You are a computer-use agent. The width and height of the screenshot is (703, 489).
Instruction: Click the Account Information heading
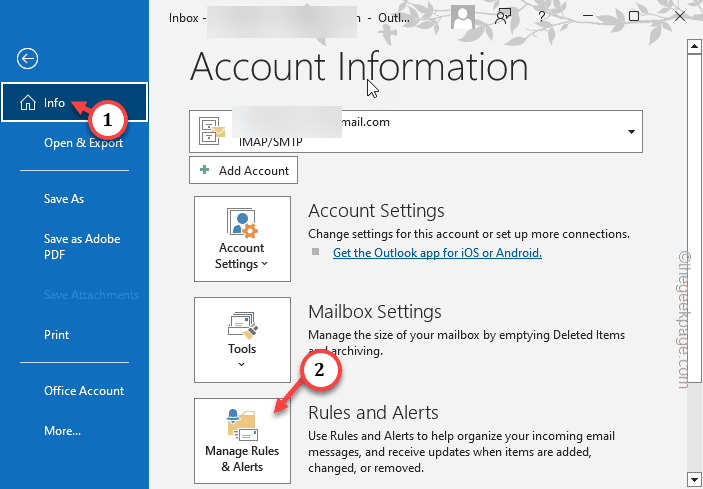(x=359, y=67)
